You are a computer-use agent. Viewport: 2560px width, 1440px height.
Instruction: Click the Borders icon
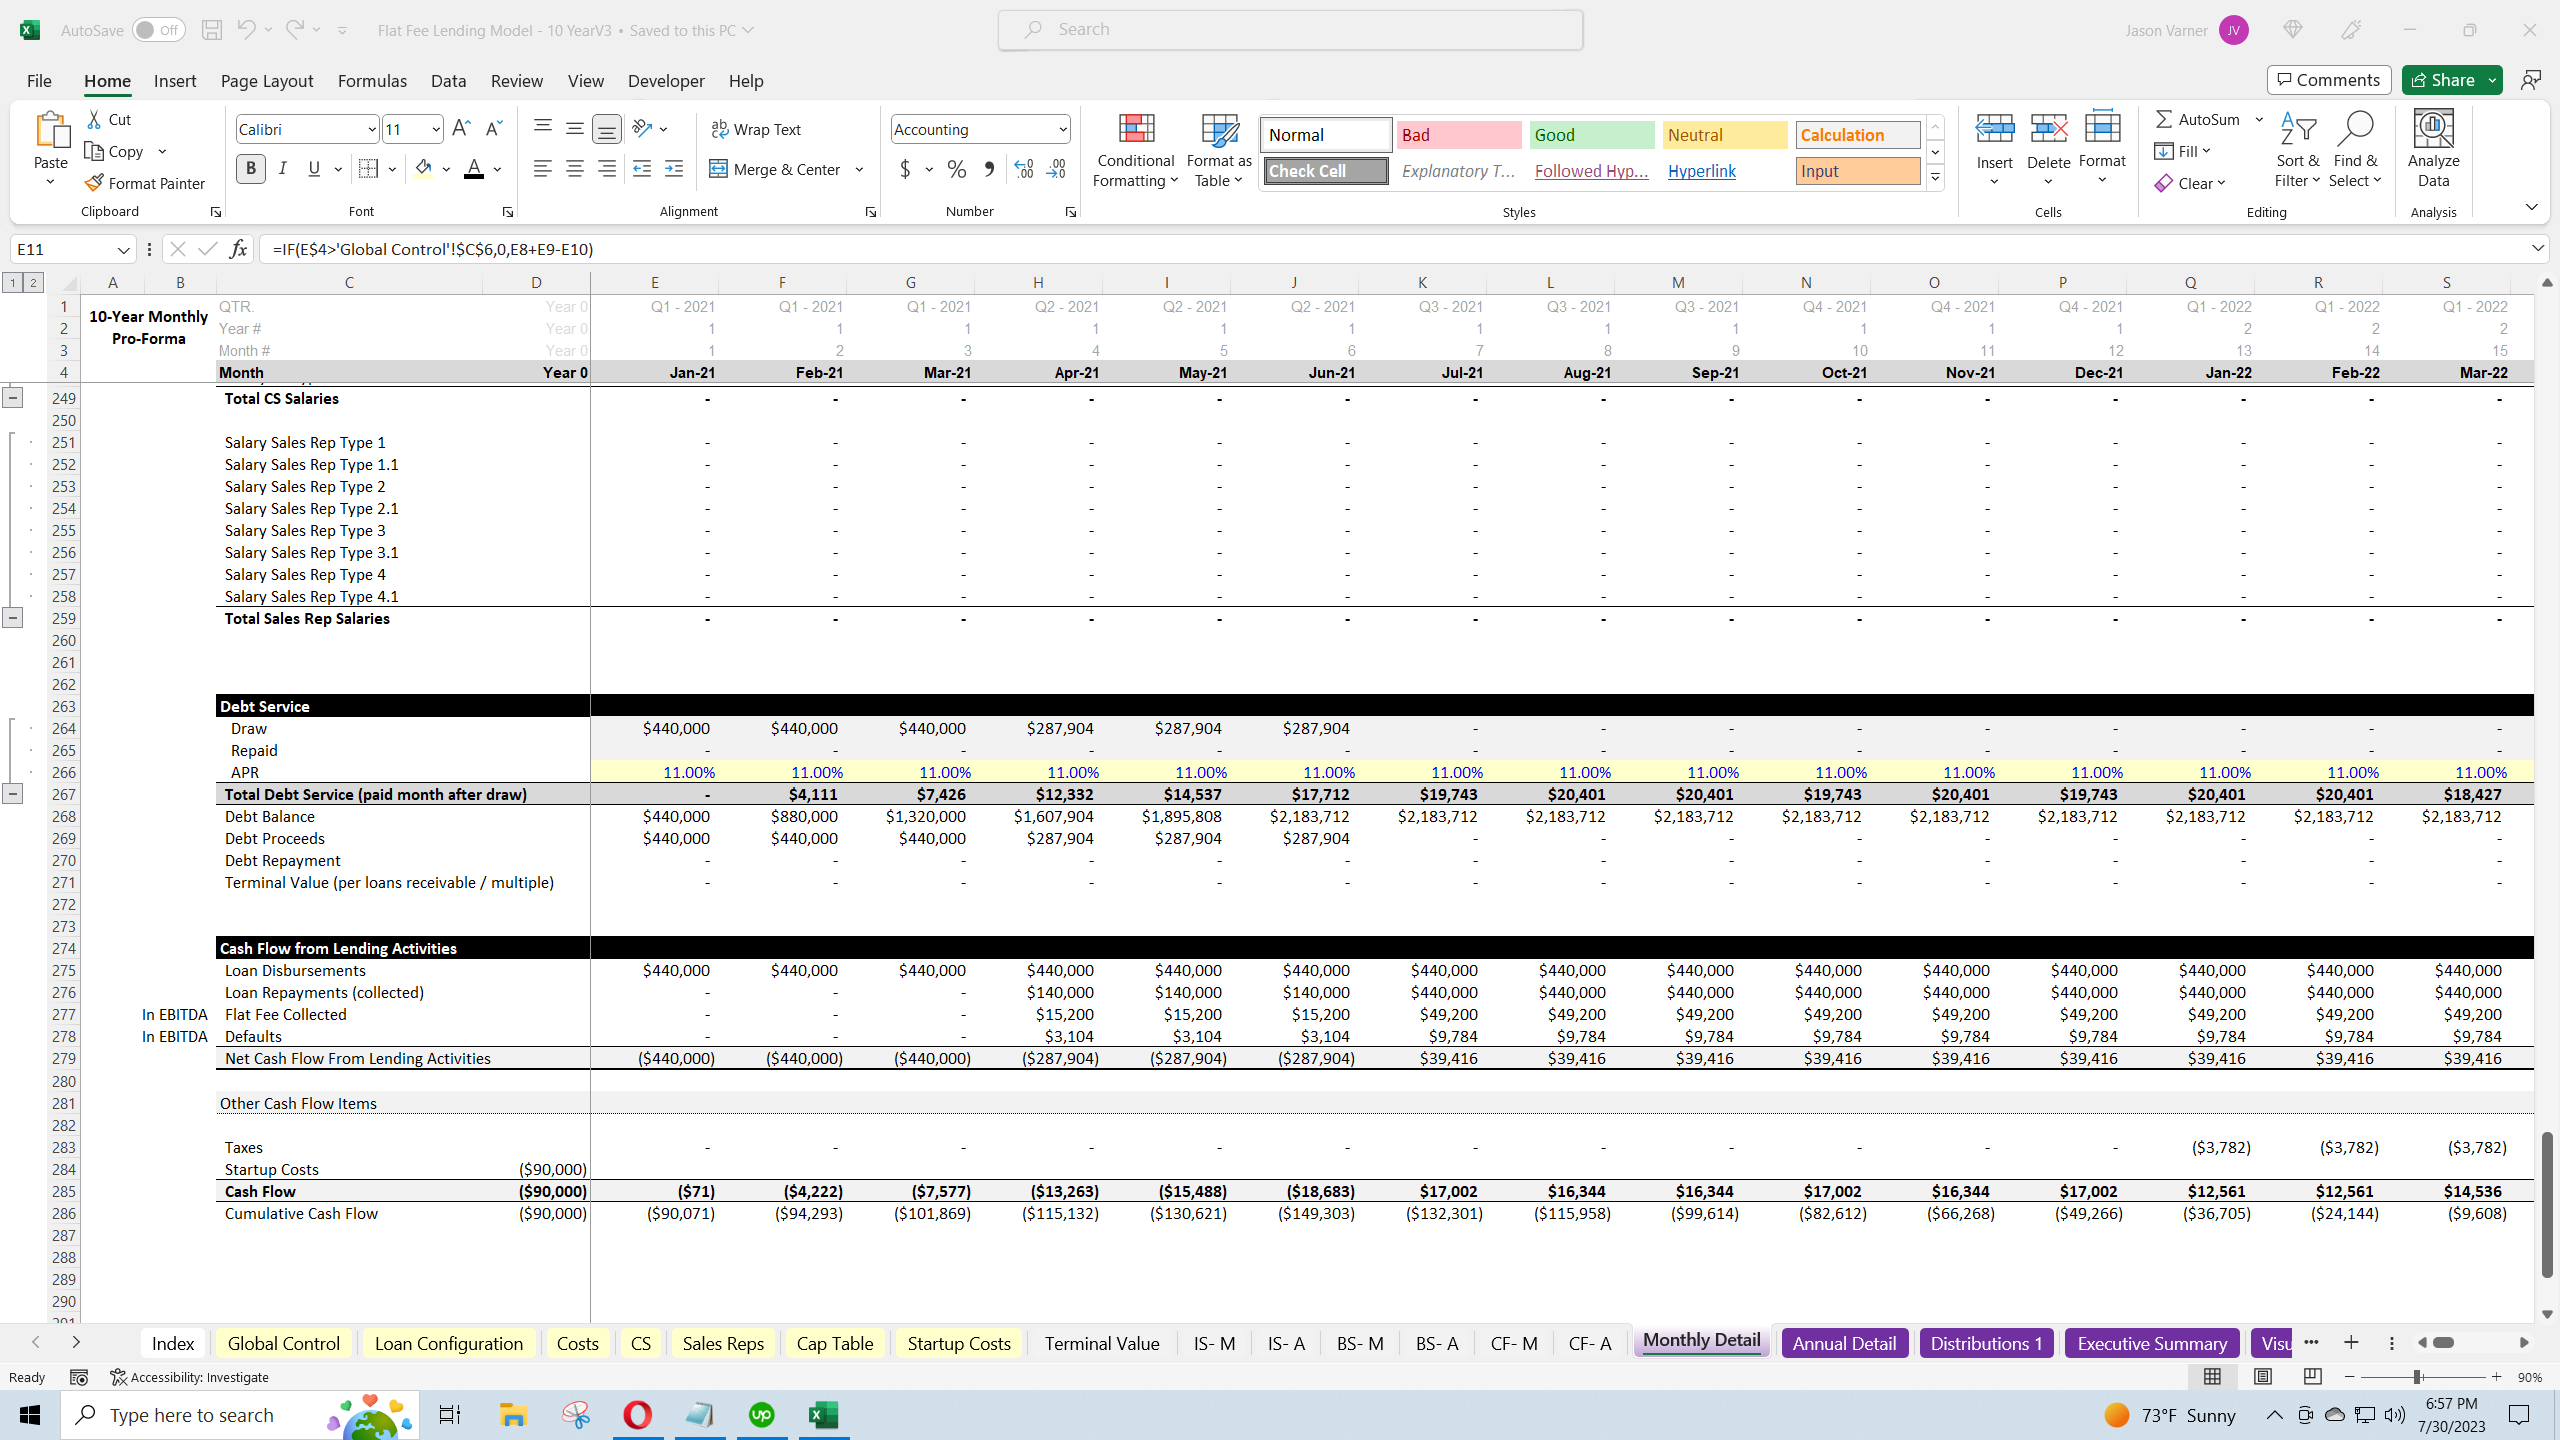[368, 169]
